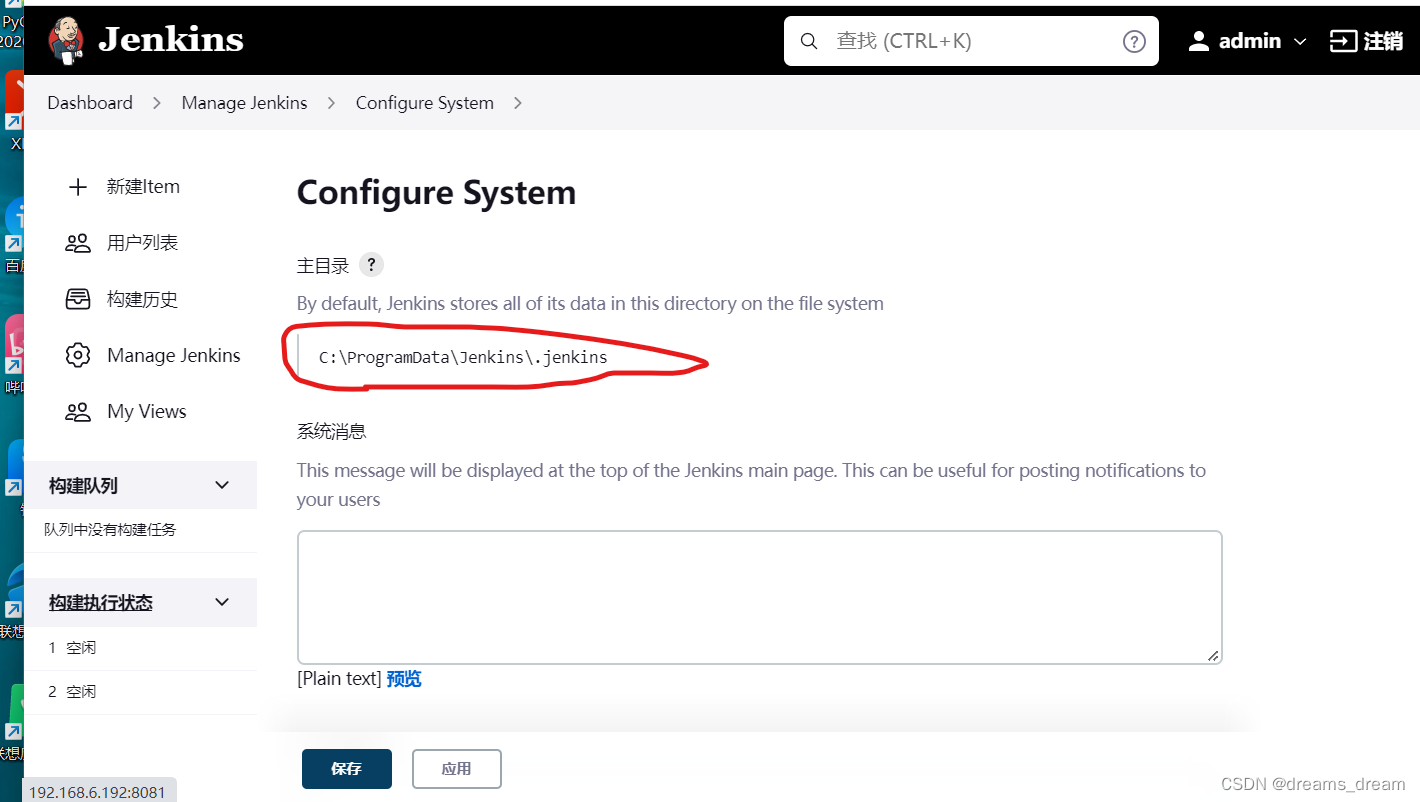Screen dimensions: 1420x802
Task: Open the 主目录 help question mark
Action: pos(370,264)
